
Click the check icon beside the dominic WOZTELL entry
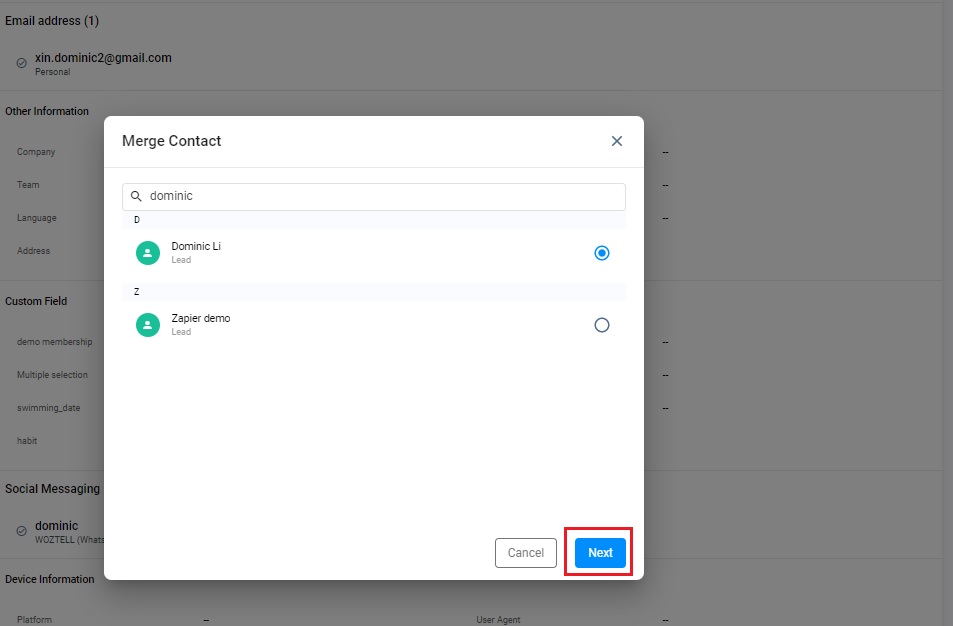click(x=21, y=531)
